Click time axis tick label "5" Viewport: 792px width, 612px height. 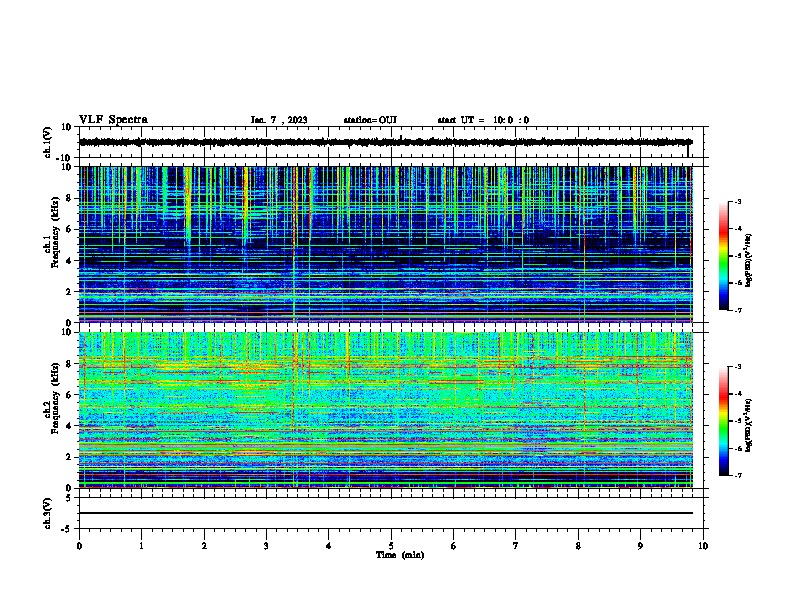click(391, 546)
